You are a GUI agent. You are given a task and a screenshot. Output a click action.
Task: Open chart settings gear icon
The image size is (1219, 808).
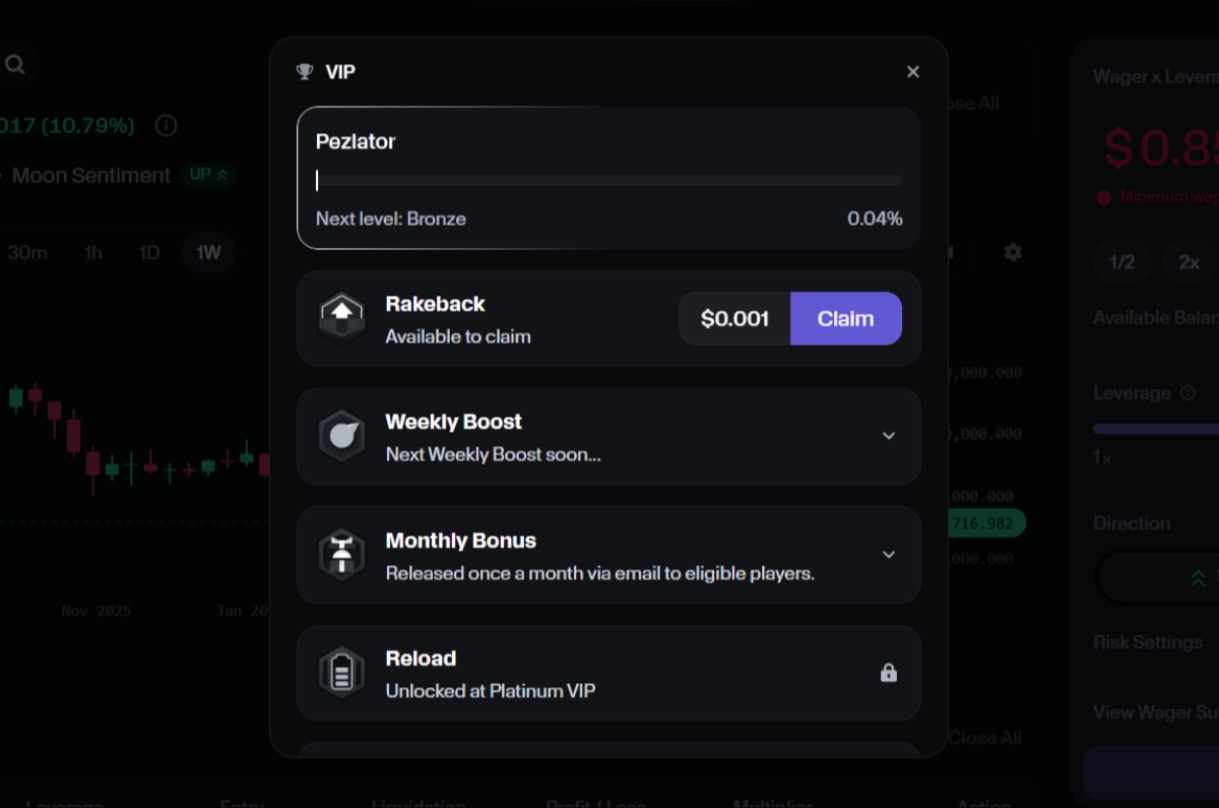pyautogui.click(x=1013, y=252)
